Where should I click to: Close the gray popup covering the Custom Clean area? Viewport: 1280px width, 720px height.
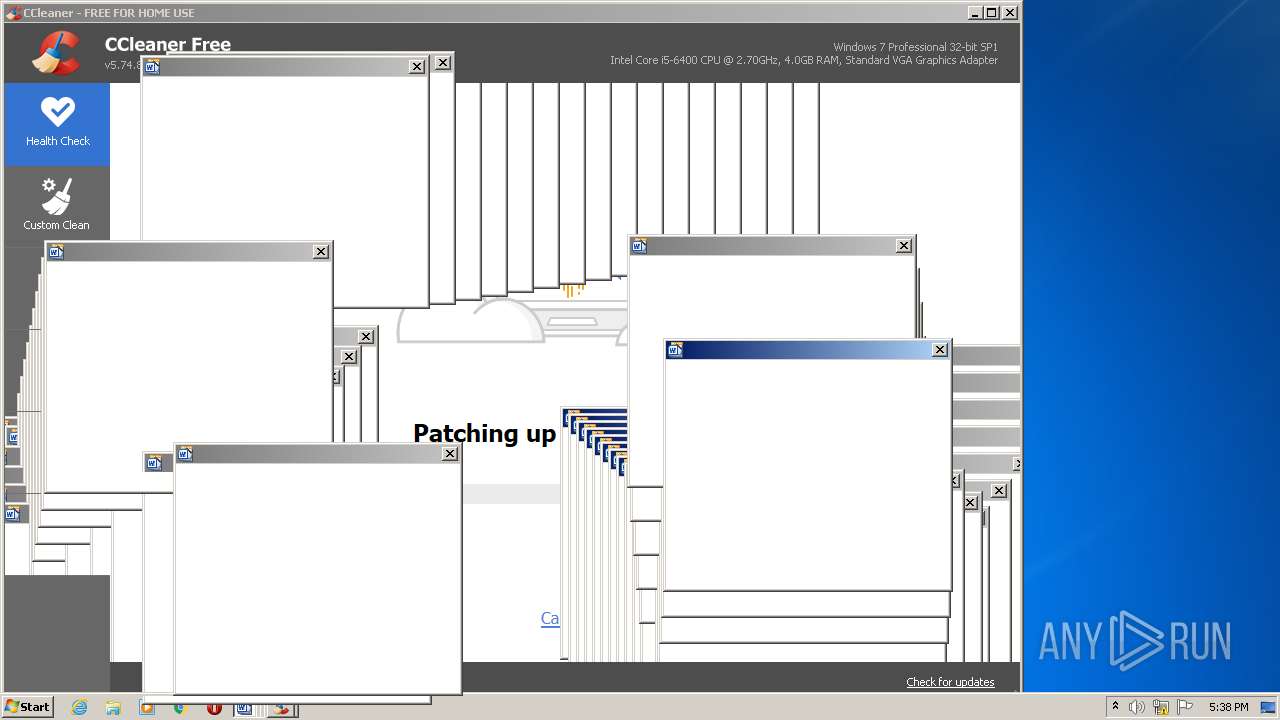[x=321, y=252]
